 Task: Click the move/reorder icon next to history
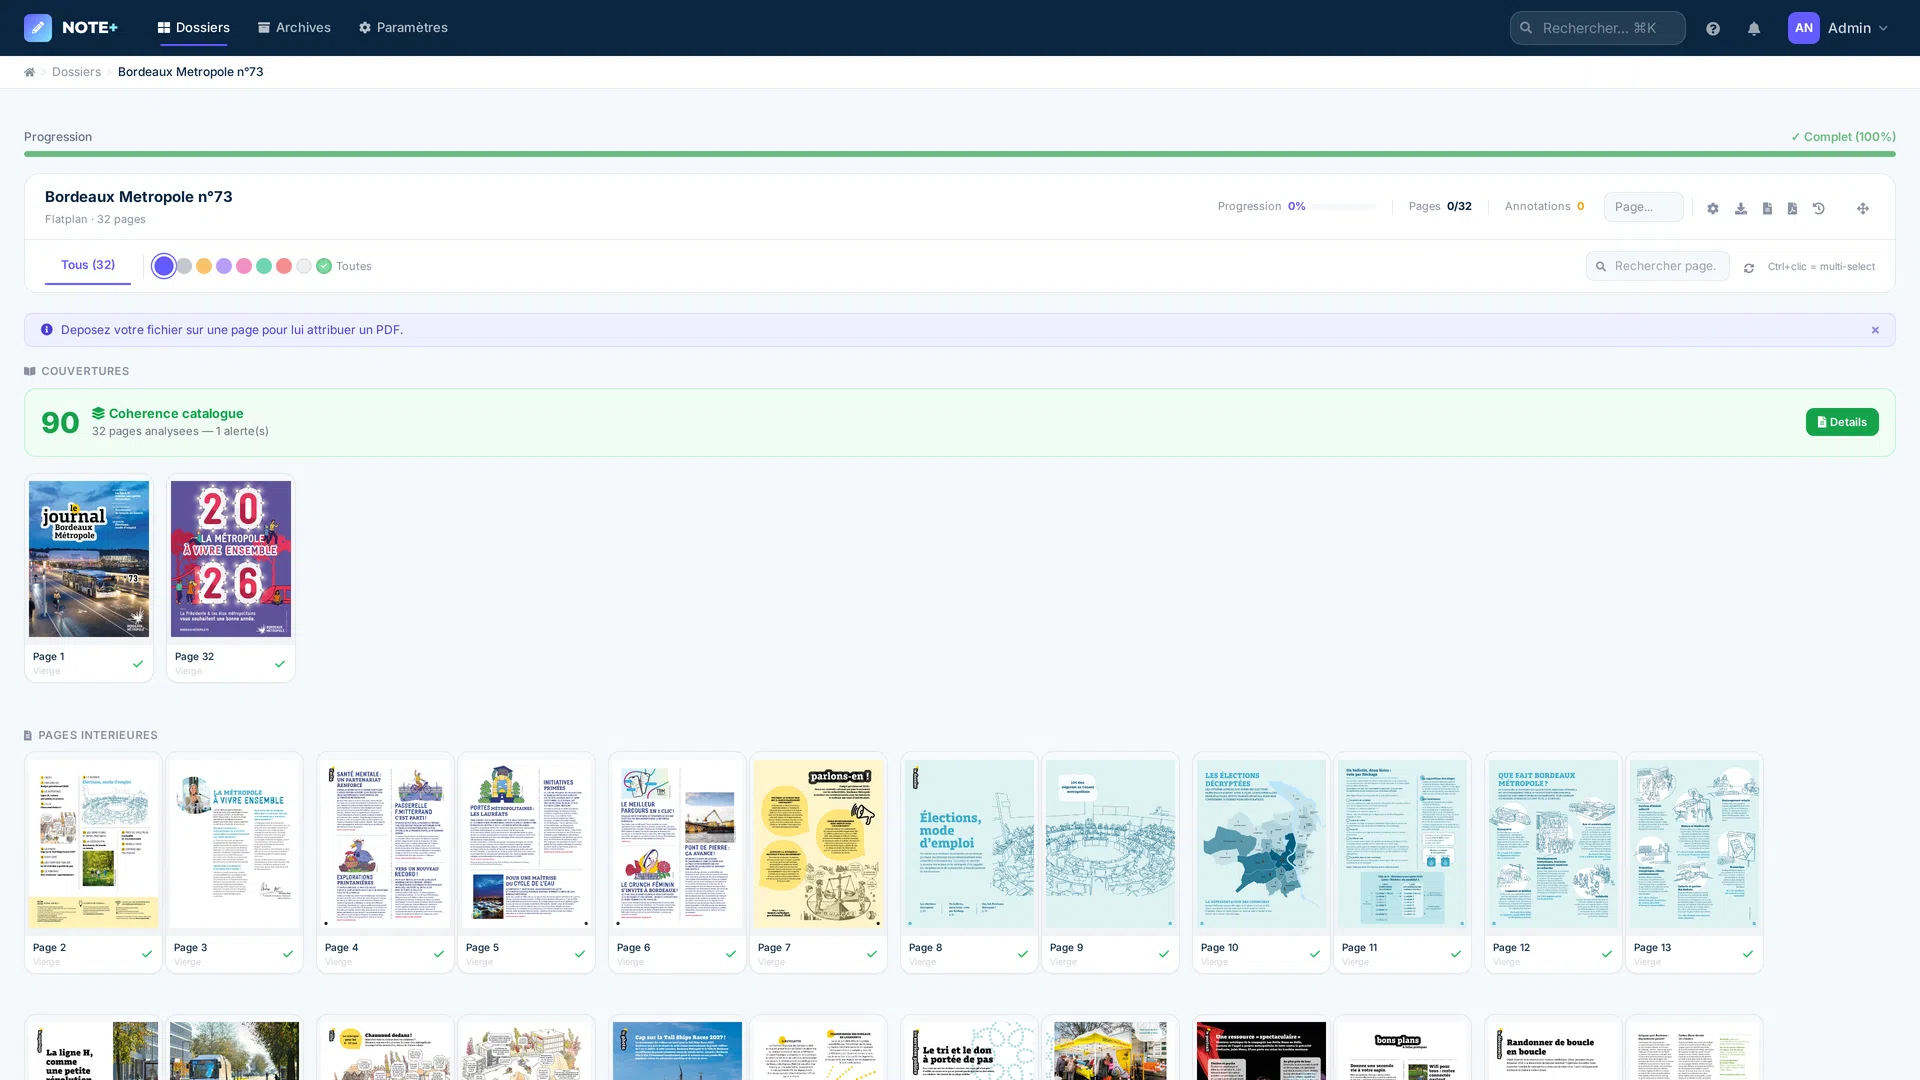click(1862, 208)
